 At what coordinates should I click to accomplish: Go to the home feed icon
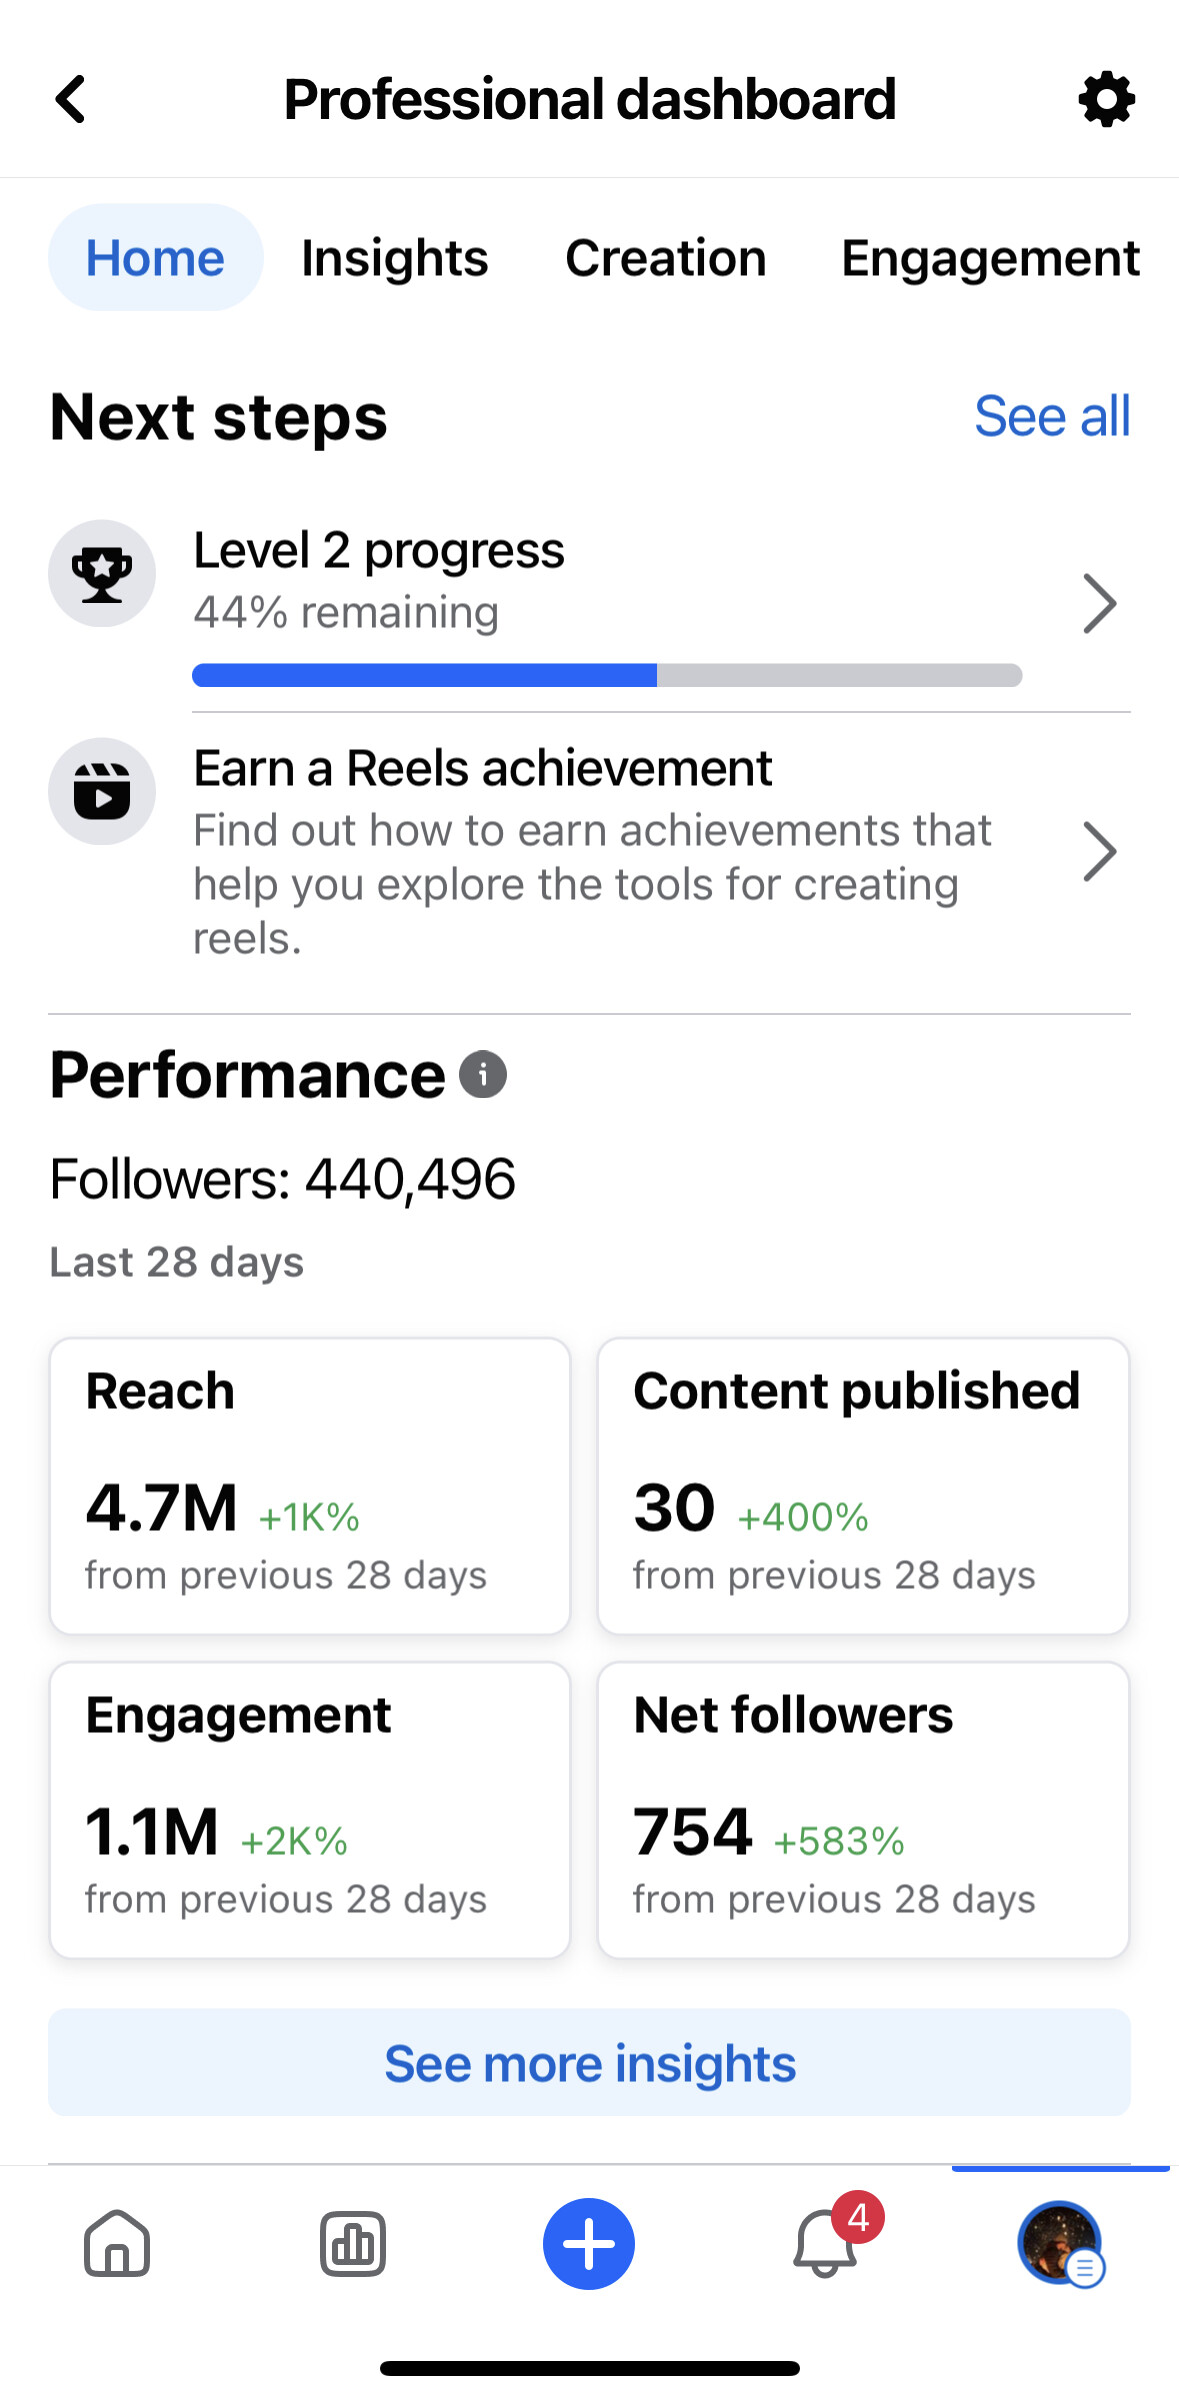coord(117,2244)
